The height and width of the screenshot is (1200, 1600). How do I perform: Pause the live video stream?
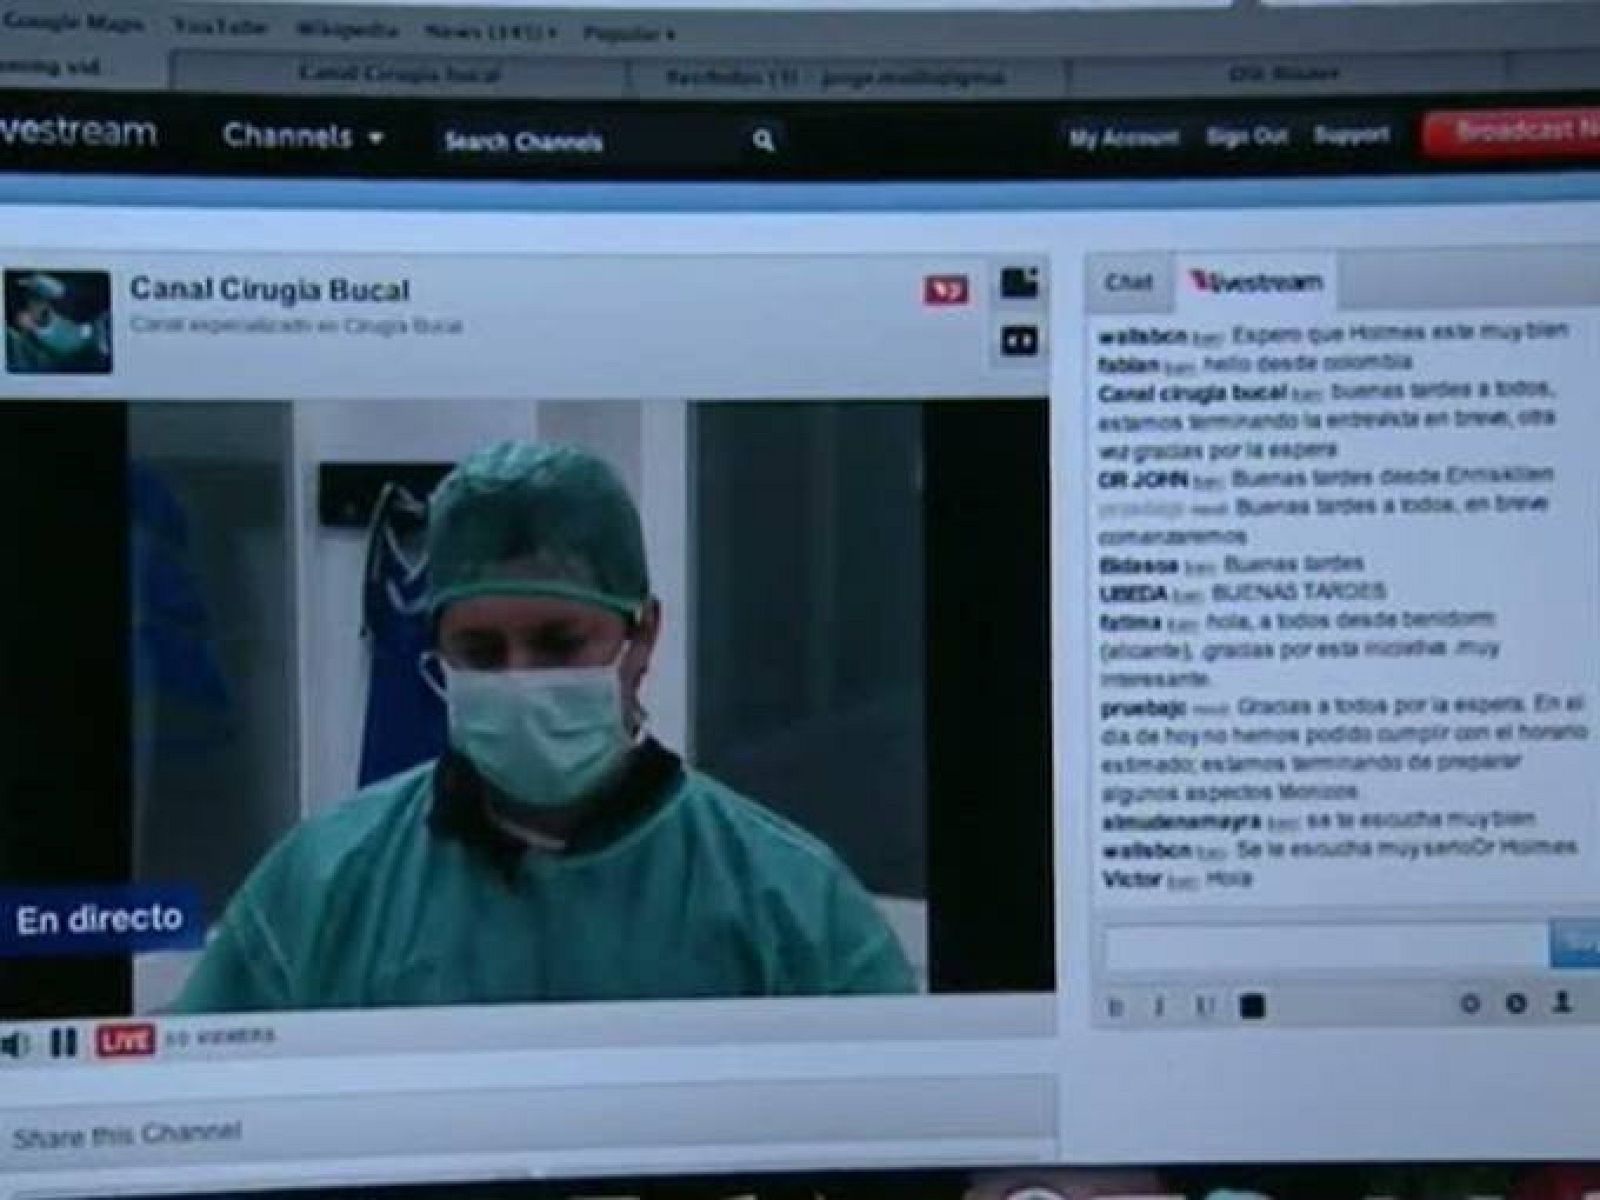coord(64,1044)
